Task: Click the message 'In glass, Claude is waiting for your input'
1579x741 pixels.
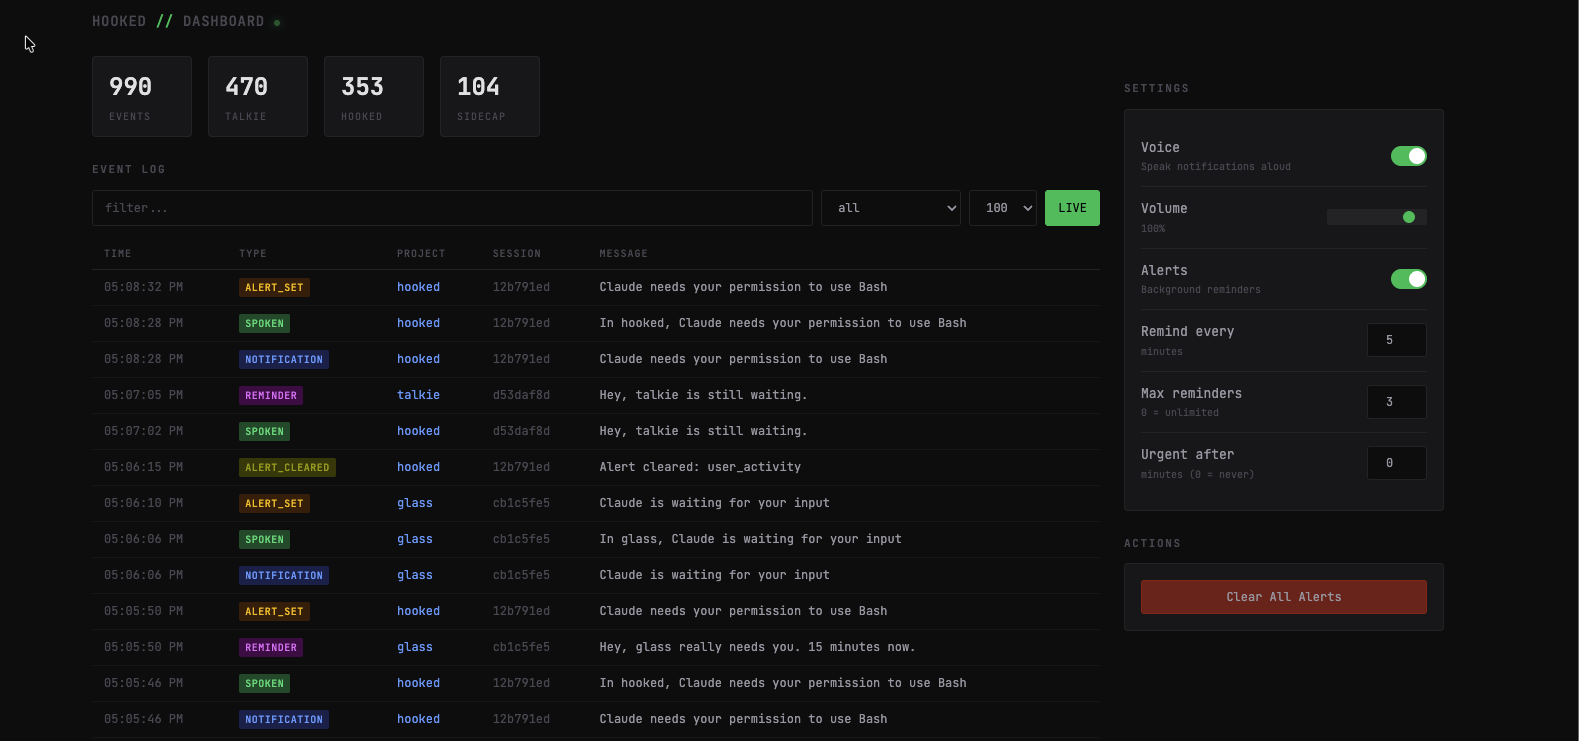Action: pyautogui.click(x=750, y=539)
